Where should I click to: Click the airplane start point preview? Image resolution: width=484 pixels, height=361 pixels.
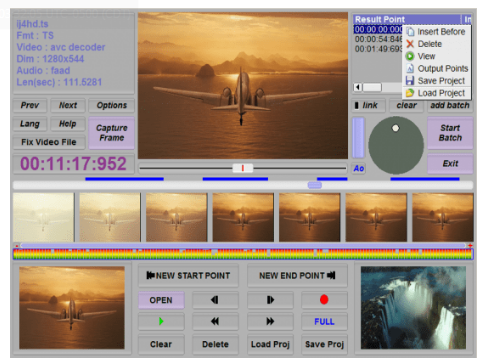pos(72,308)
